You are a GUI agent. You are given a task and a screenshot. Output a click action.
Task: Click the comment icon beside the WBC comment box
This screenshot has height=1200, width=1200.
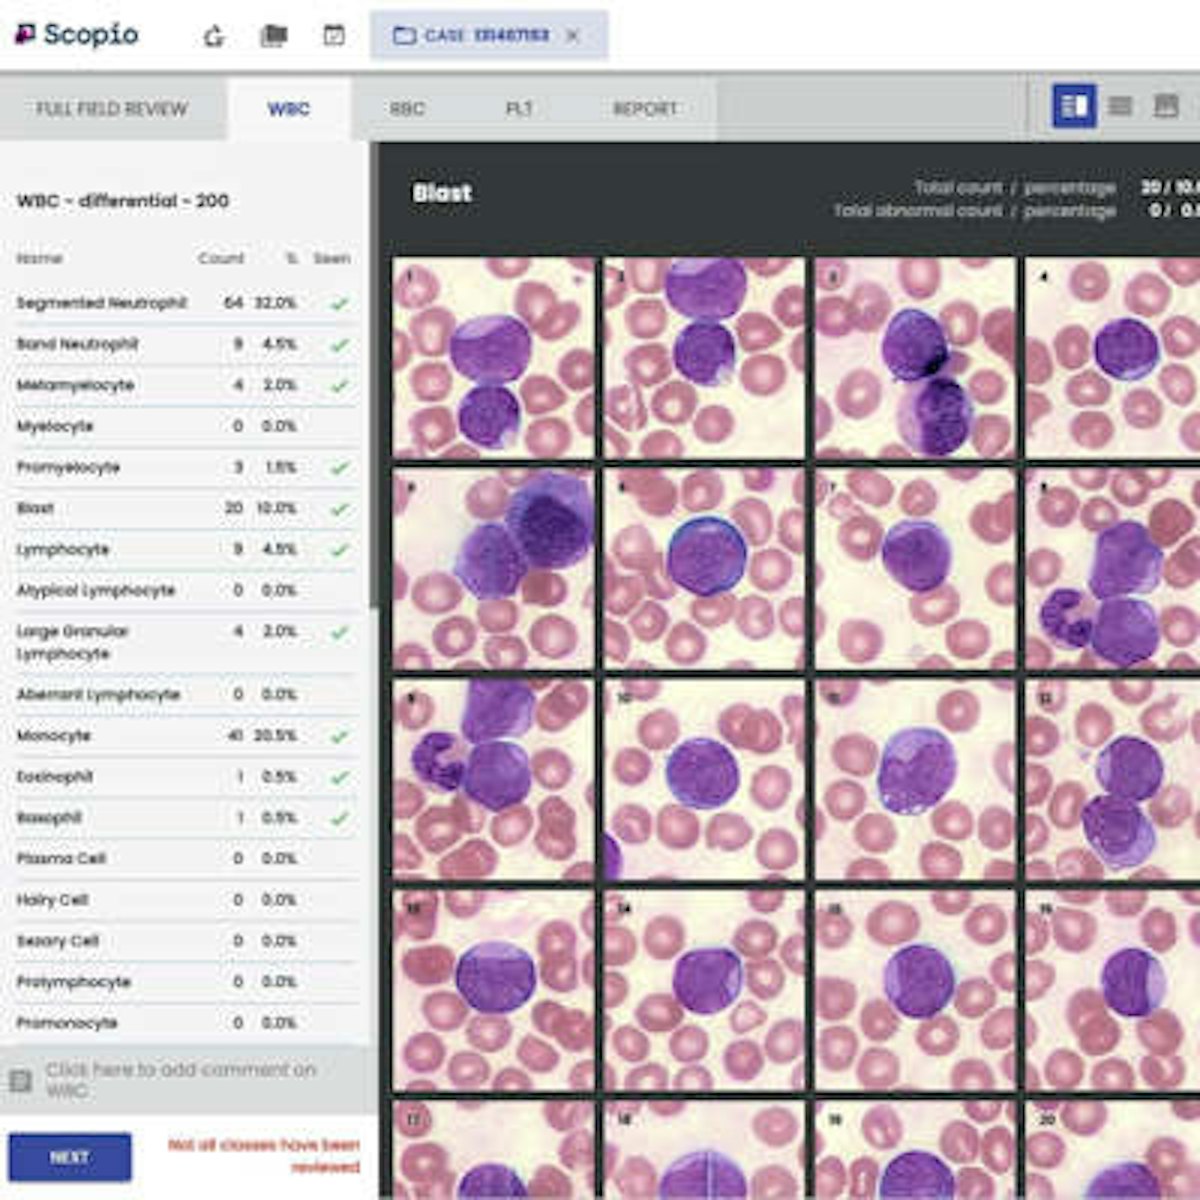(x=23, y=1080)
